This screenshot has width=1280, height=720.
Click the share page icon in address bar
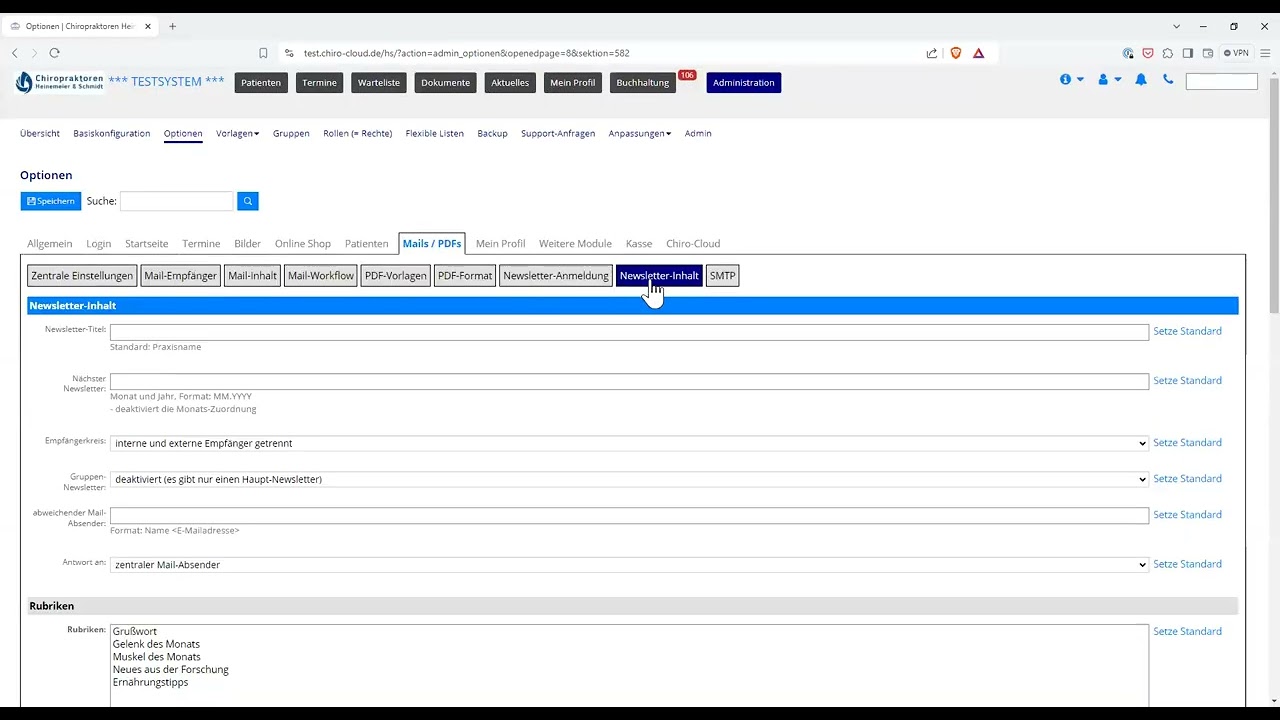[932, 53]
